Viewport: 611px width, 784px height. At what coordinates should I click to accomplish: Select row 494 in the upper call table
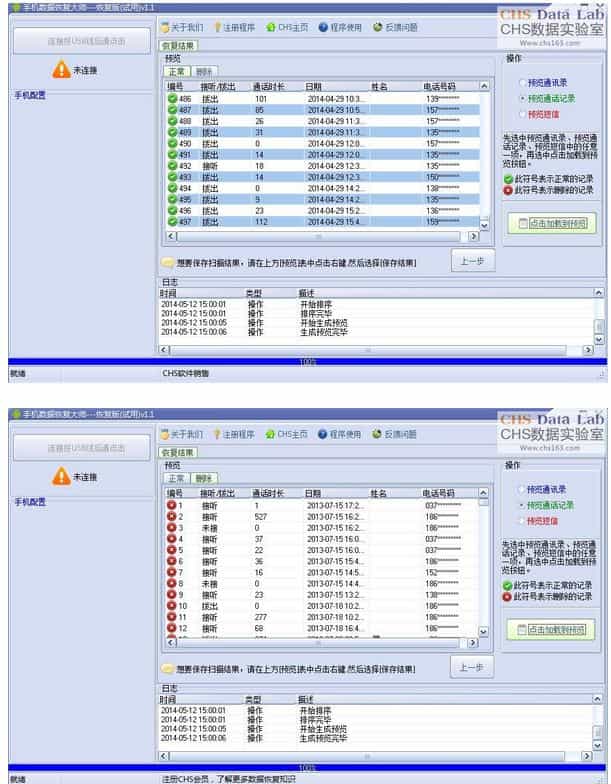tap(323, 188)
